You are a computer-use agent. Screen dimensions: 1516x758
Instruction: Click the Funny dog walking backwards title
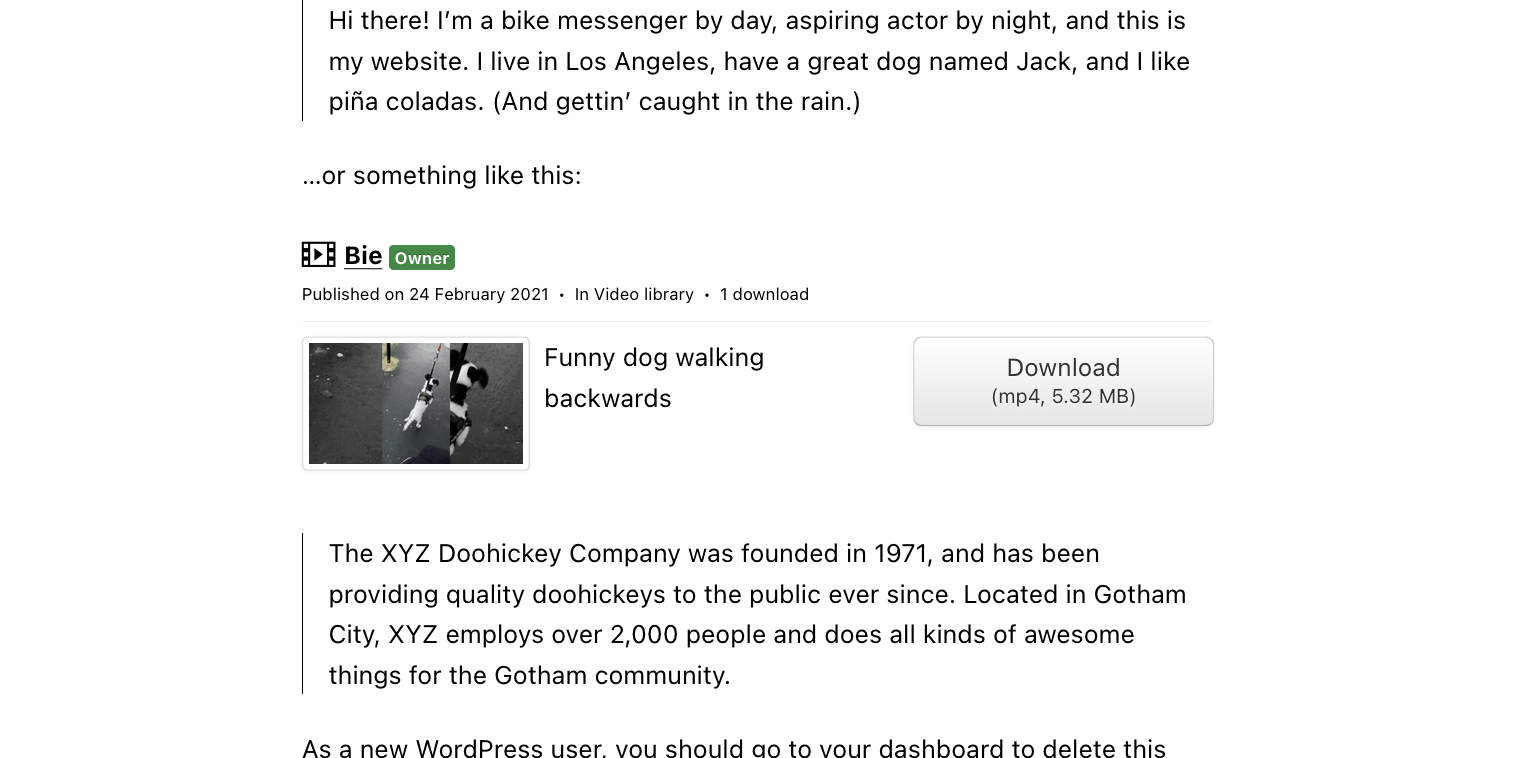tap(654, 378)
